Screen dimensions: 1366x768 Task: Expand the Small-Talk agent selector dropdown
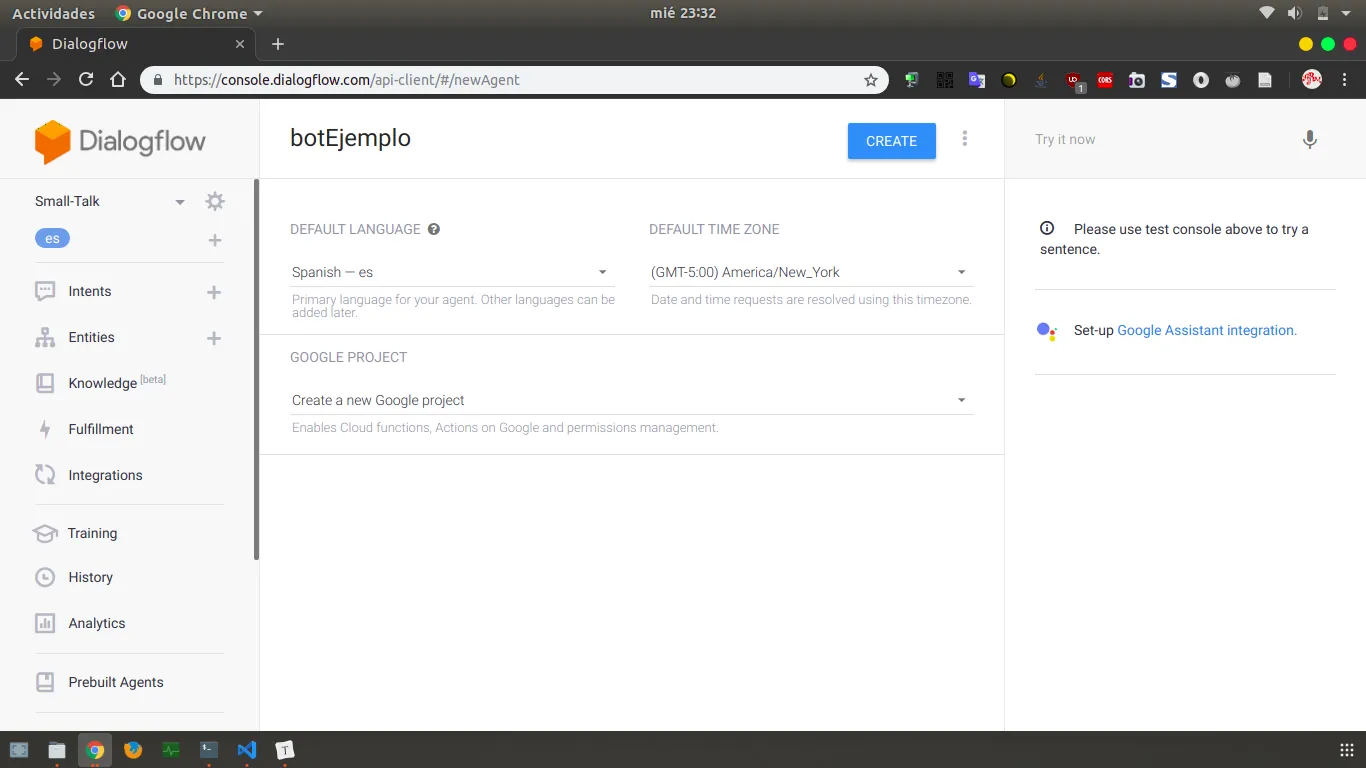[180, 202]
